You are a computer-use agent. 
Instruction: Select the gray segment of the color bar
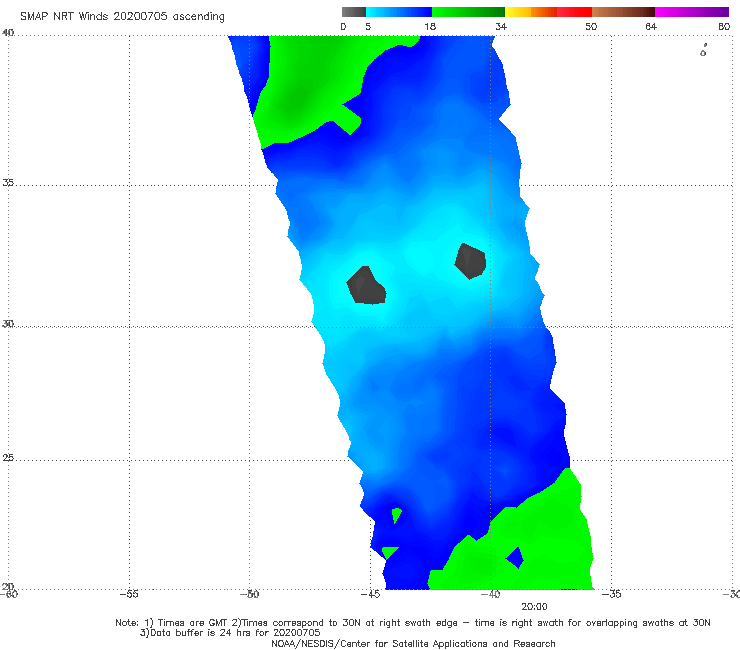pyautogui.click(x=354, y=12)
